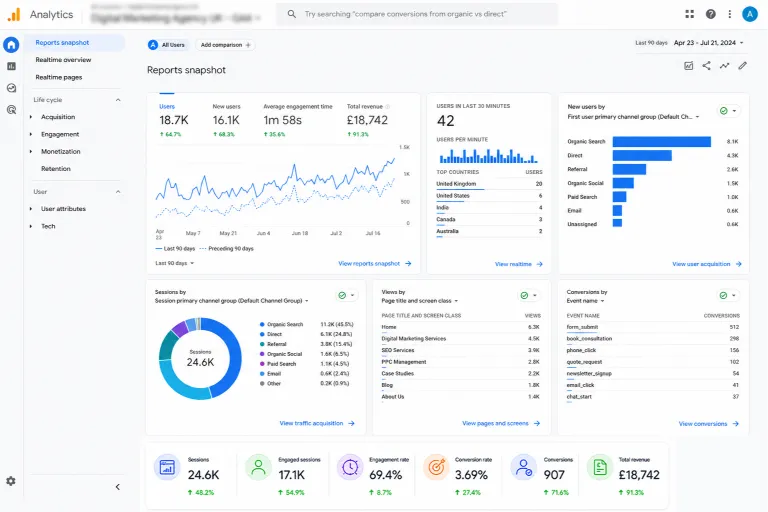Share this report via share icon
This screenshot has width=768, height=512.
[x=706, y=66]
